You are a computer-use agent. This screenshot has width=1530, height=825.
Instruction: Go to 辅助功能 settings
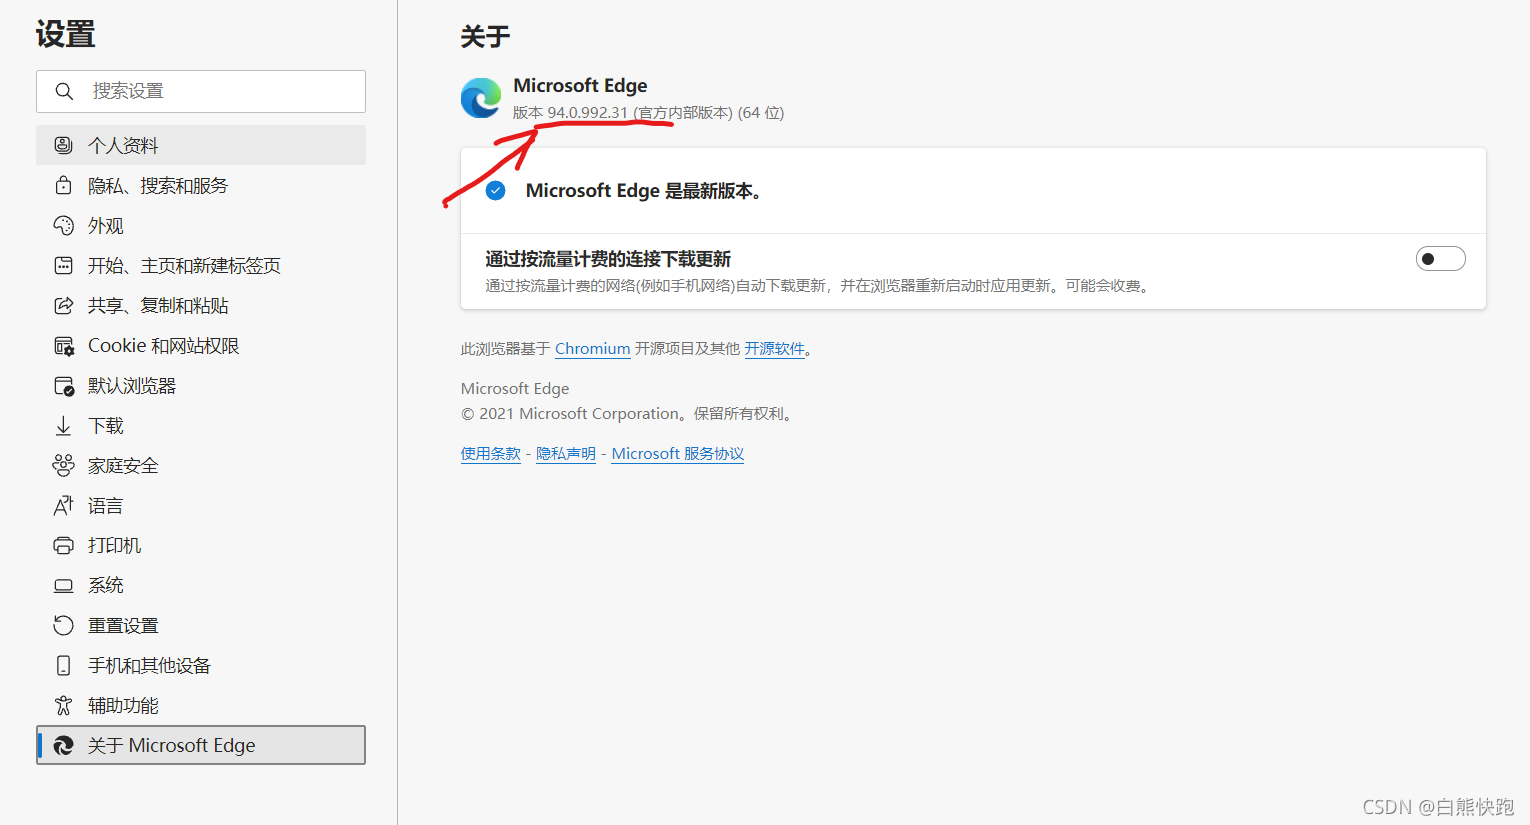(x=201, y=705)
